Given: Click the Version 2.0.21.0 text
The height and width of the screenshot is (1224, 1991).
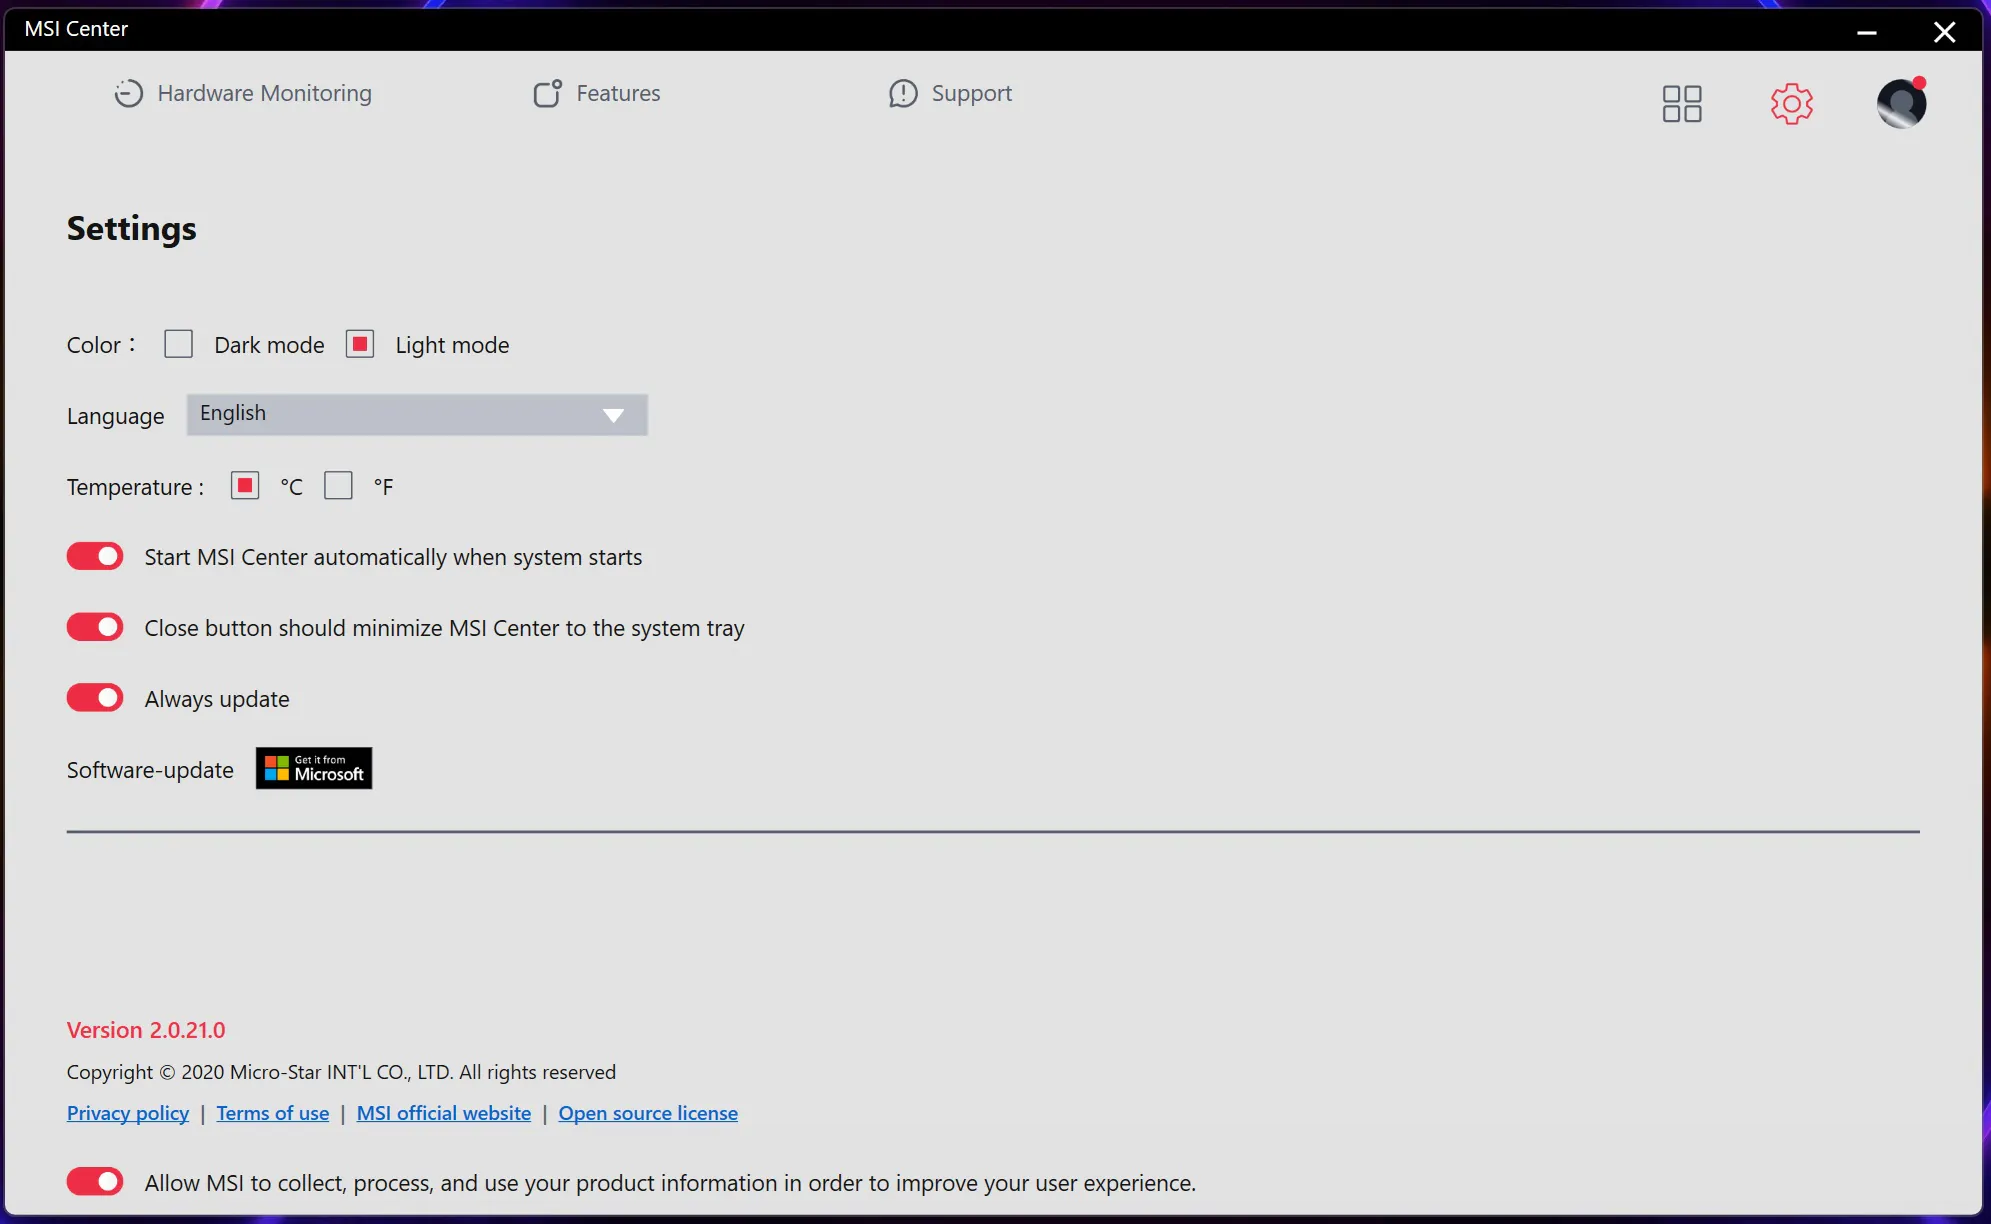Looking at the screenshot, I should point(146,1030).
